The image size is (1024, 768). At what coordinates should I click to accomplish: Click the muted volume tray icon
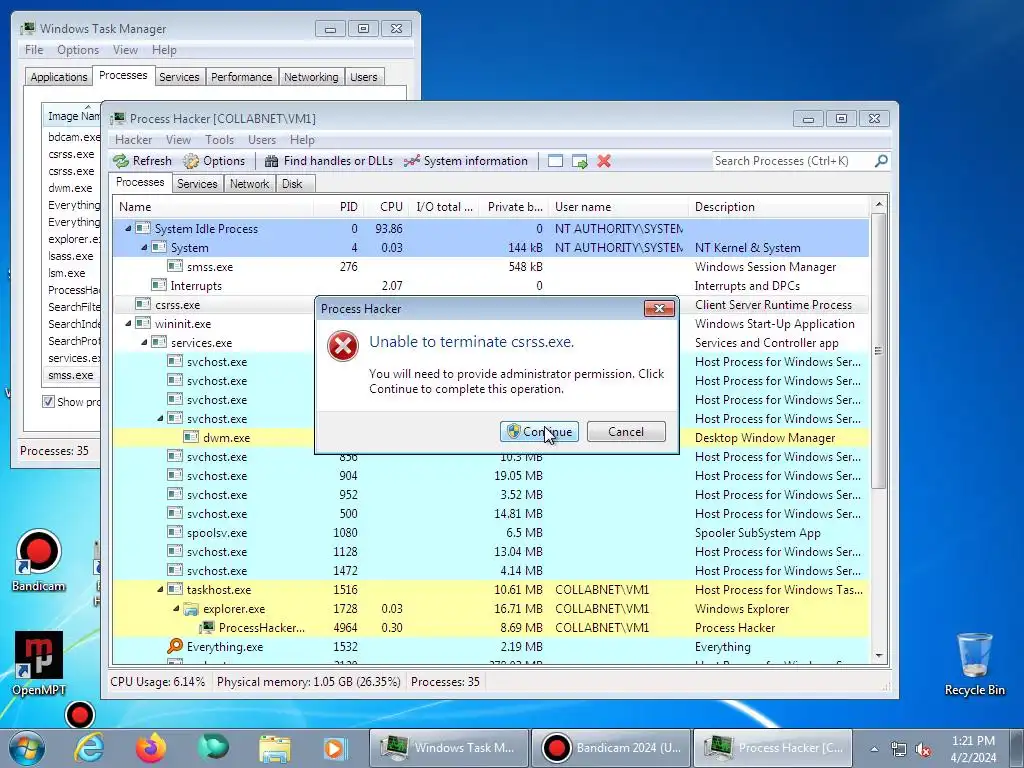923,749
